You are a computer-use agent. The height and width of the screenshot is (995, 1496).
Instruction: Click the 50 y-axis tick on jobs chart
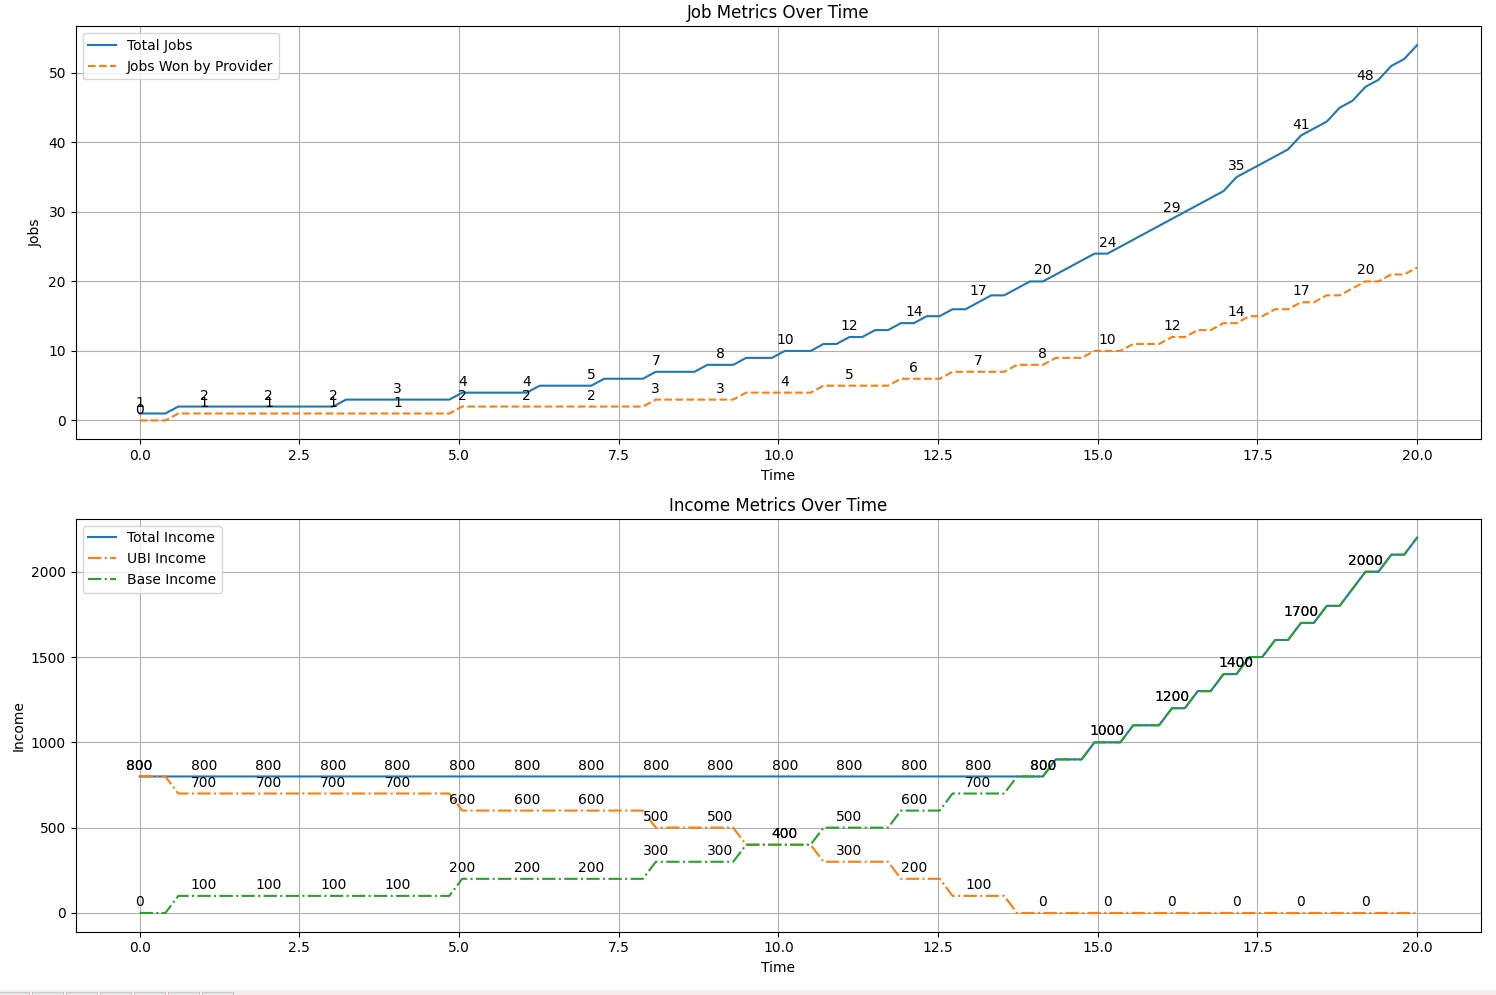point(56,73)
